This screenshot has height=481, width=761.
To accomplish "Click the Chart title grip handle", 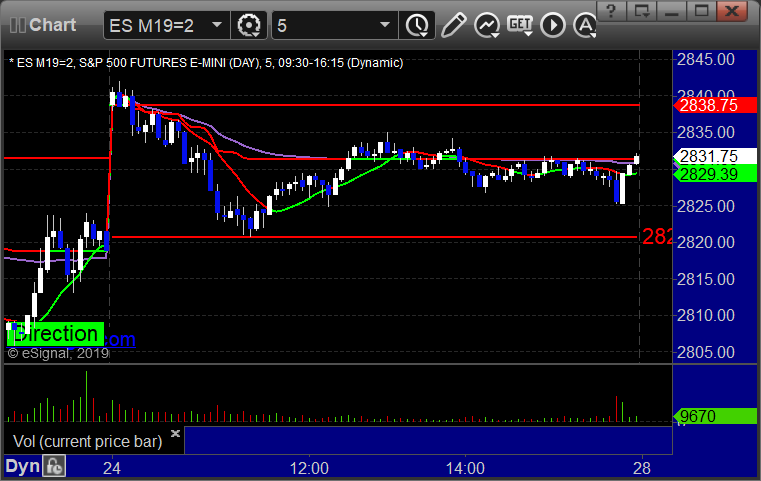I will 18,25.
